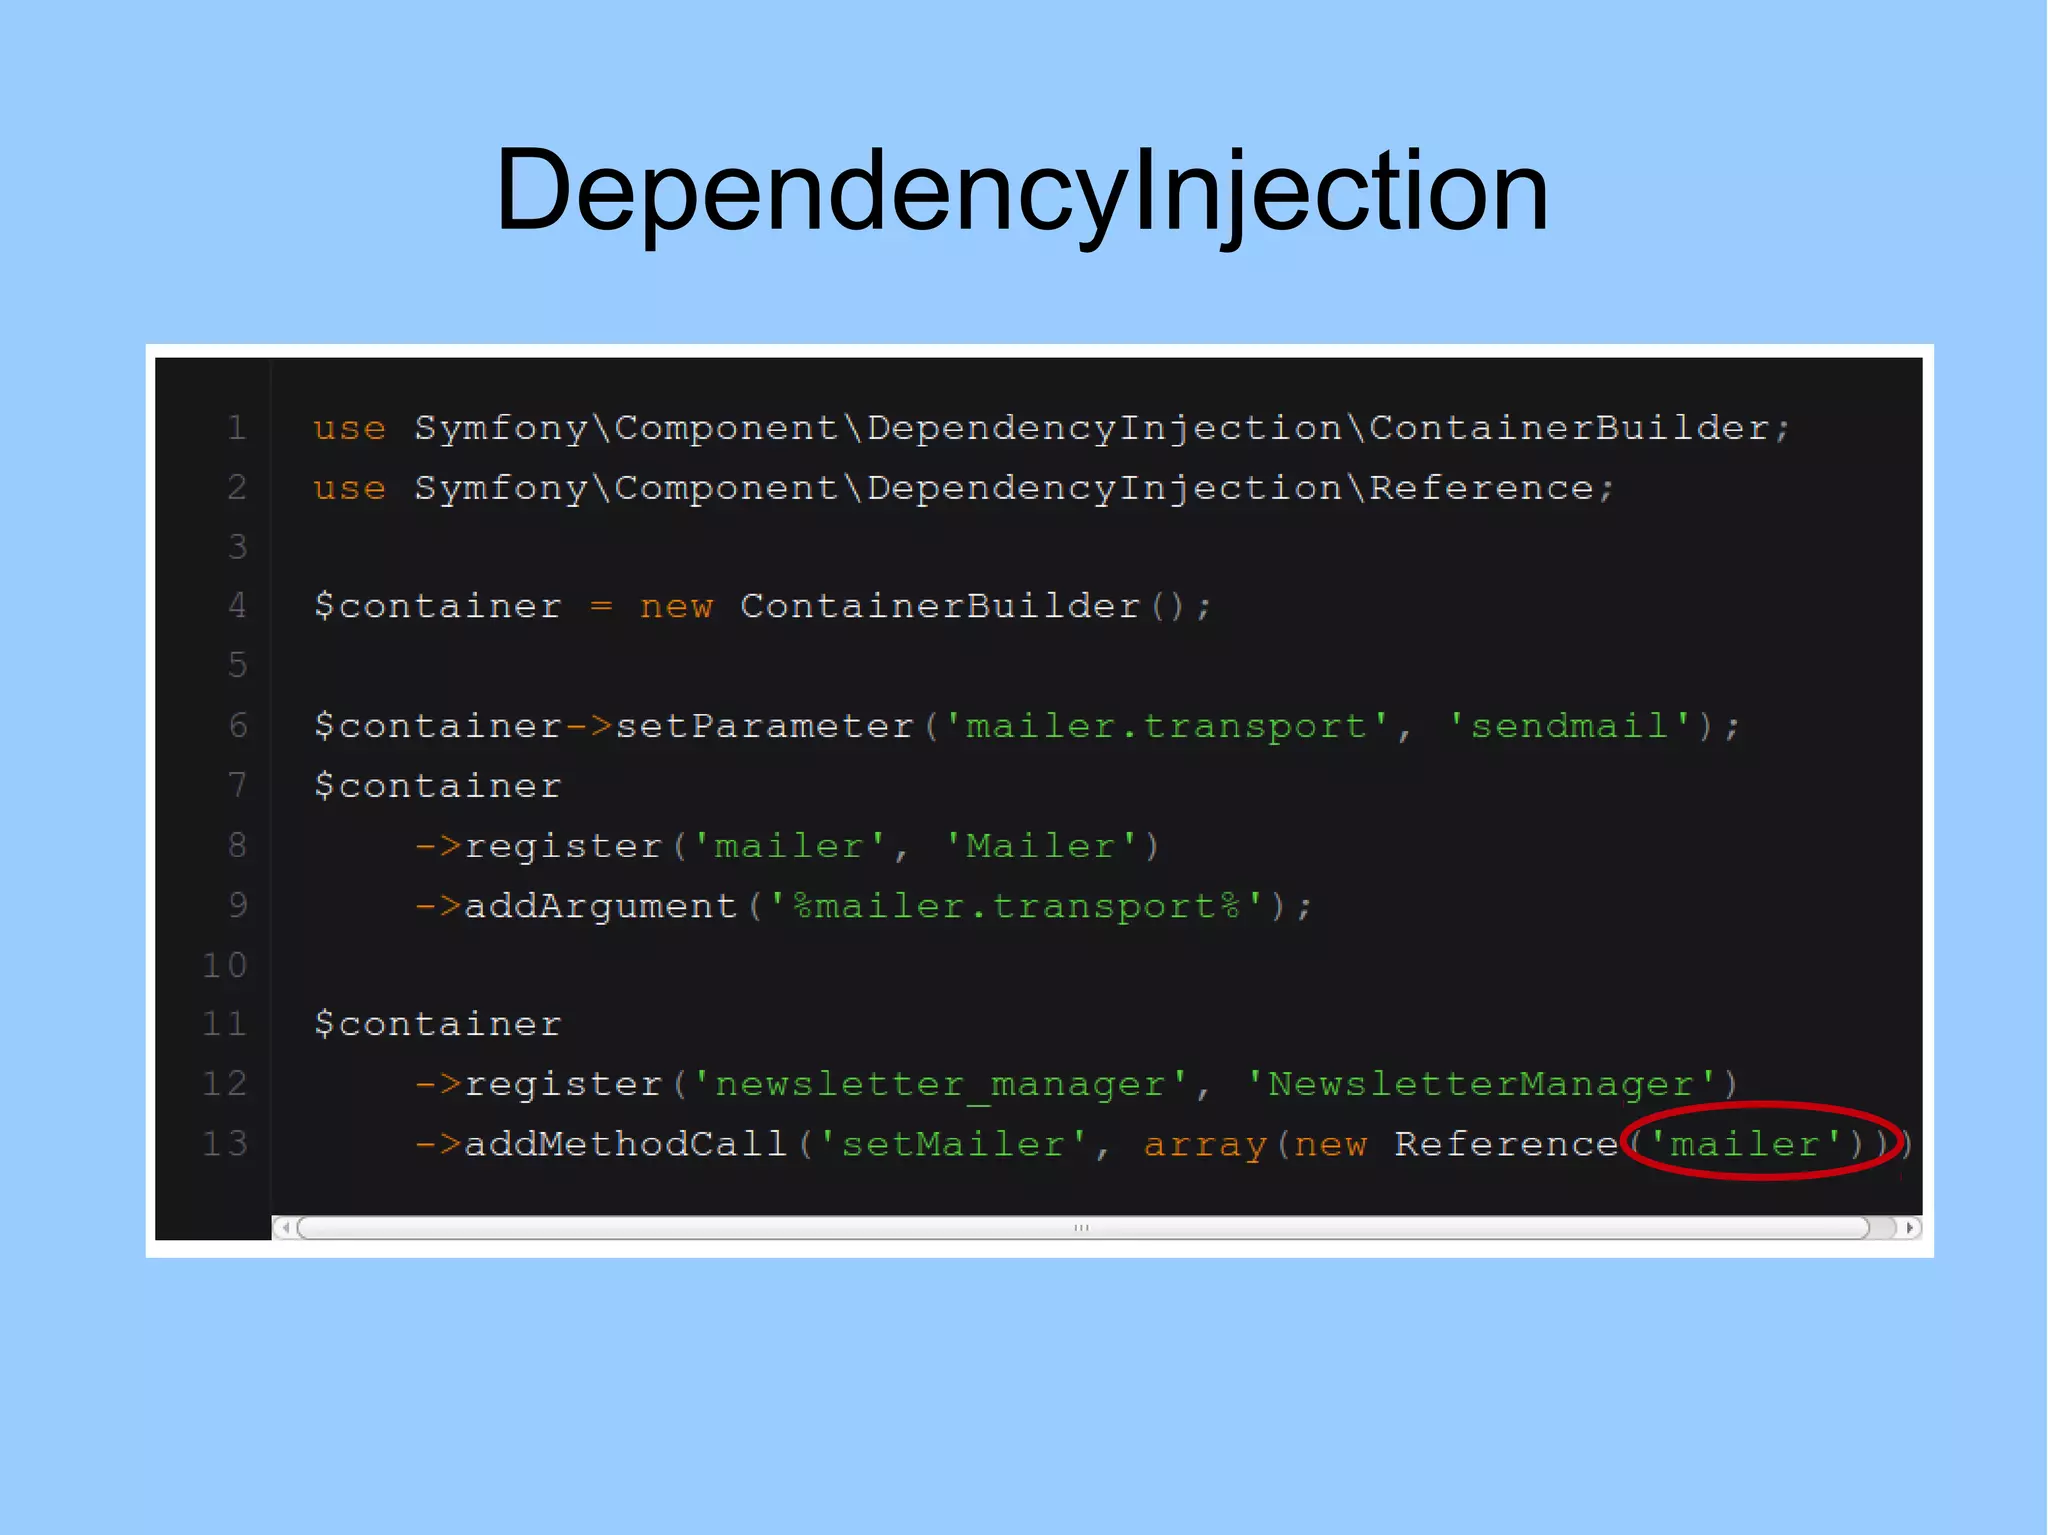Click the Reference use statement on line 2
2048x1535 pixels.
(x=963, y=489)
